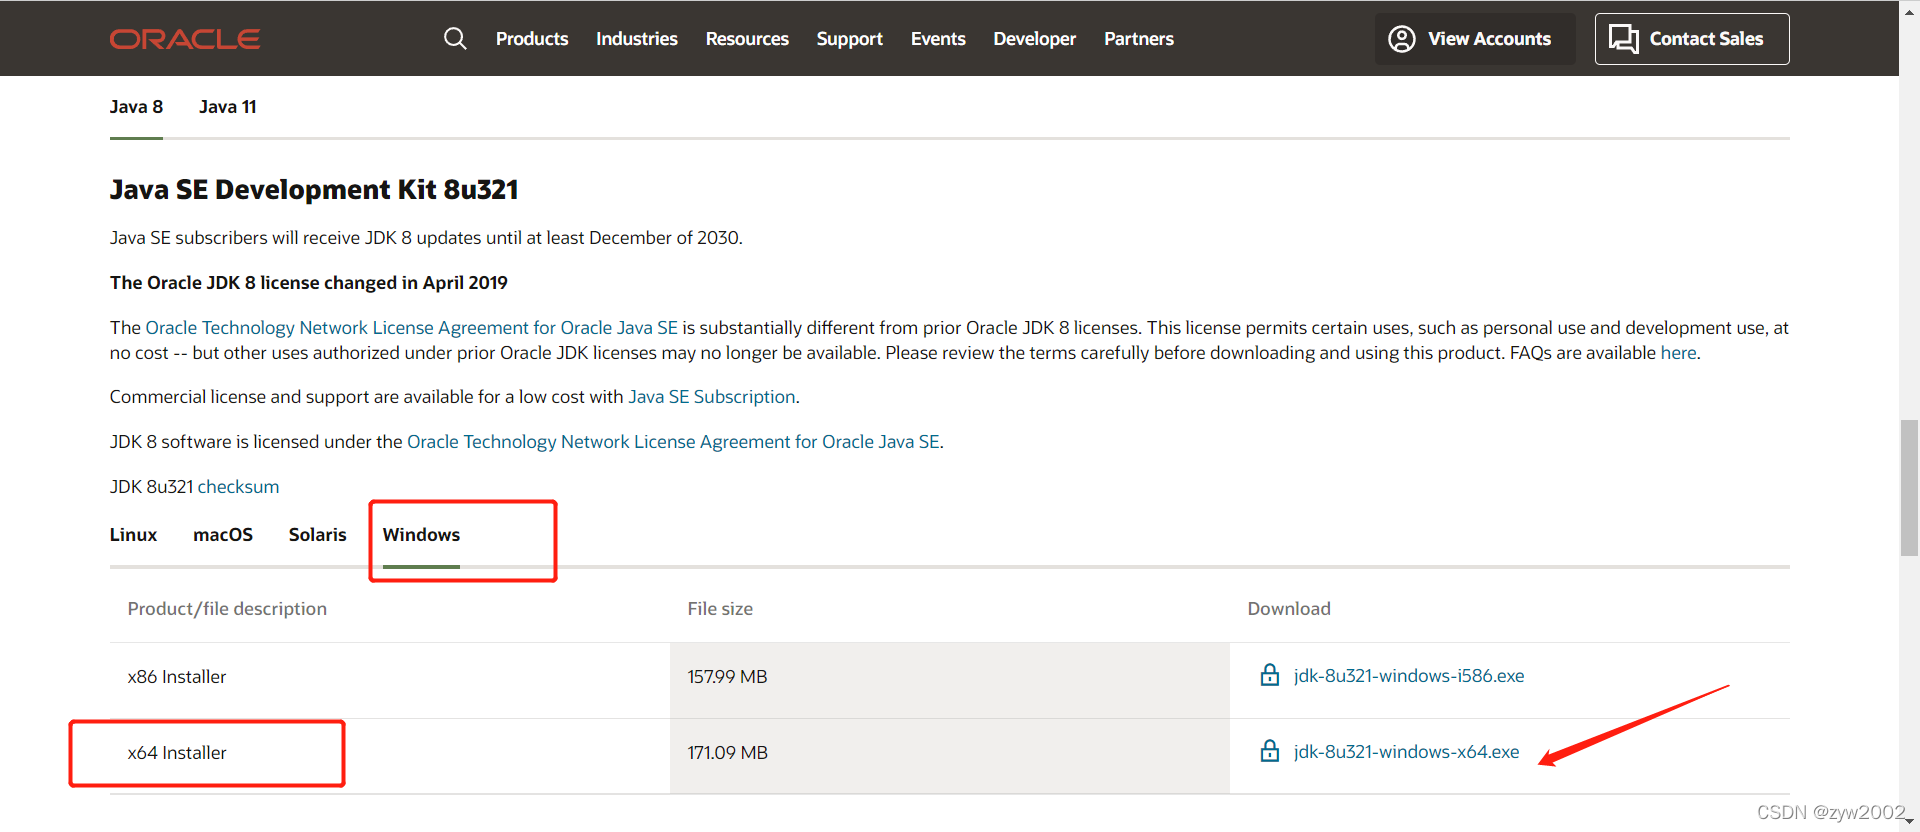Click lock icon beside jdk-8u321-windows-x64.exe
1920x832 pixels.
pyautogui.click(x=1270, y=751)
